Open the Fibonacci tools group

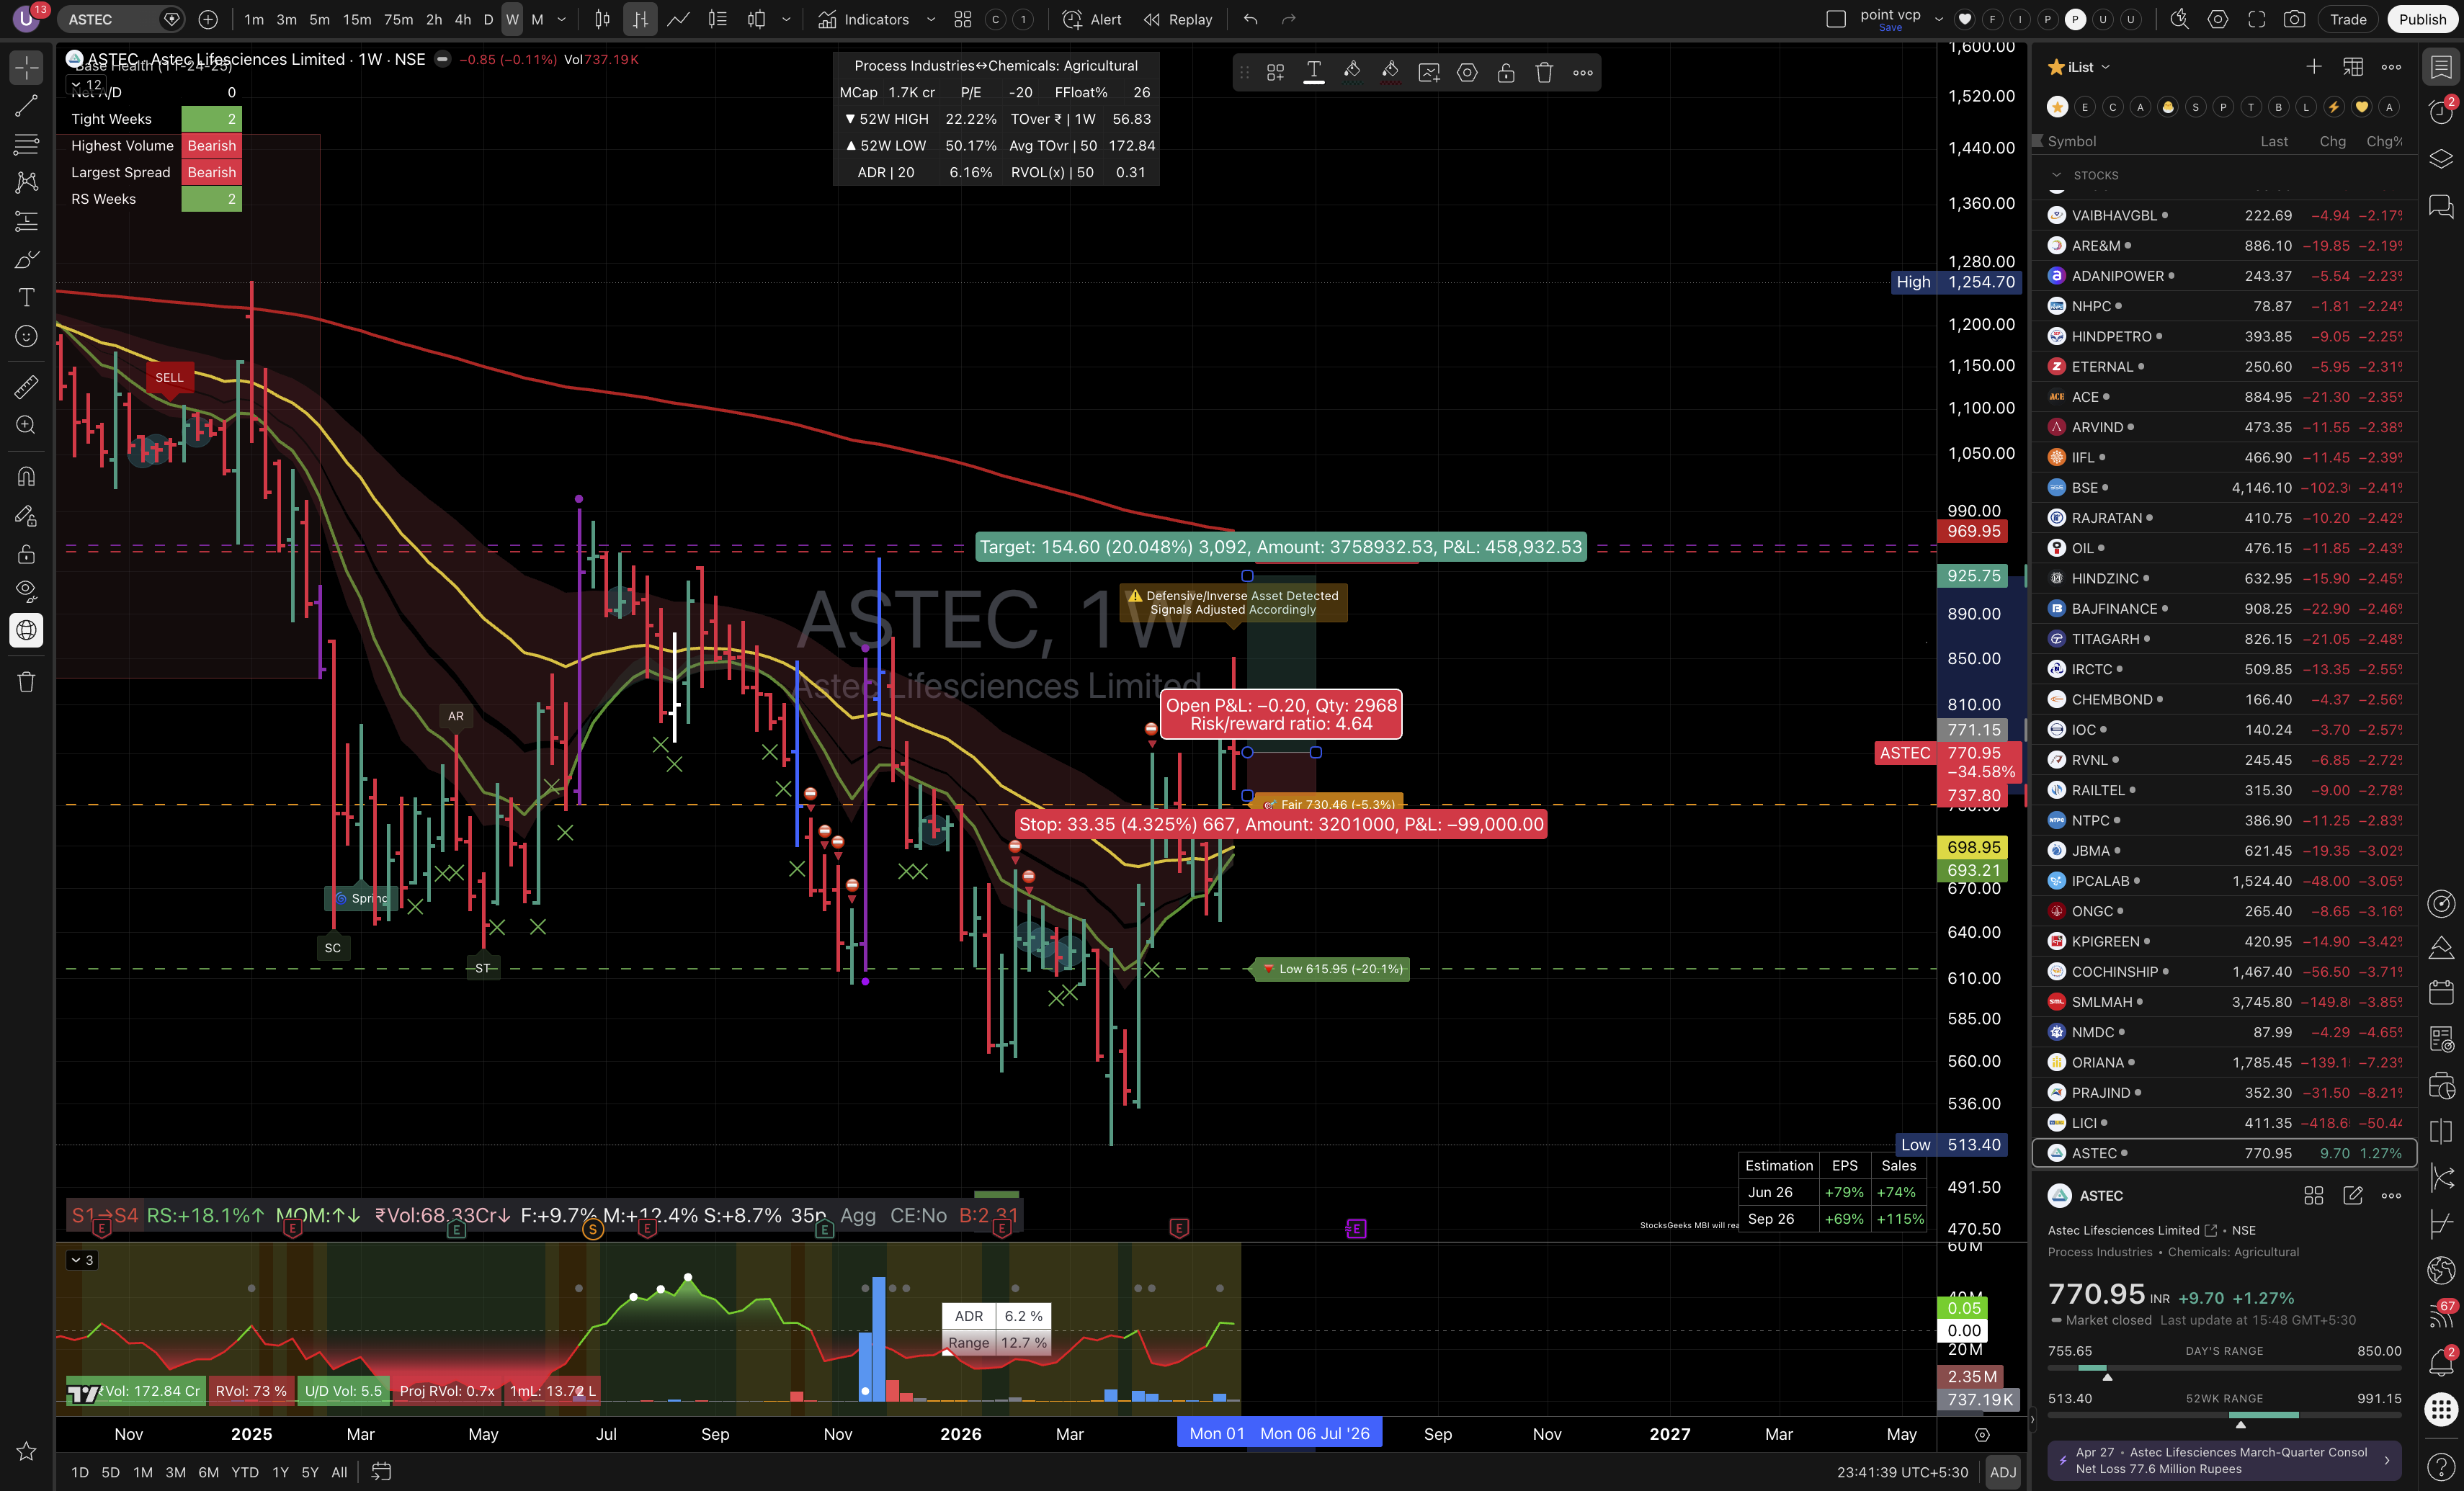coord(27,145)
